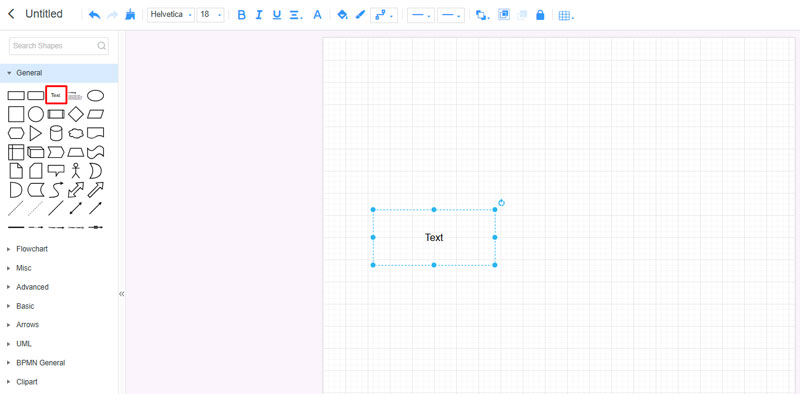The height and width of the screenshot is (394, 800).
Task: Select the cylinder shape
Action: (56, 133)
